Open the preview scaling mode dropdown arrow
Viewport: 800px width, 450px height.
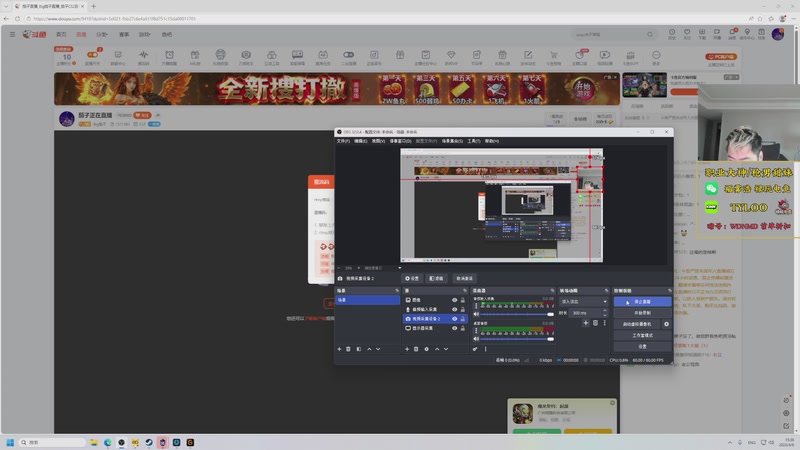tap(399, 268)
